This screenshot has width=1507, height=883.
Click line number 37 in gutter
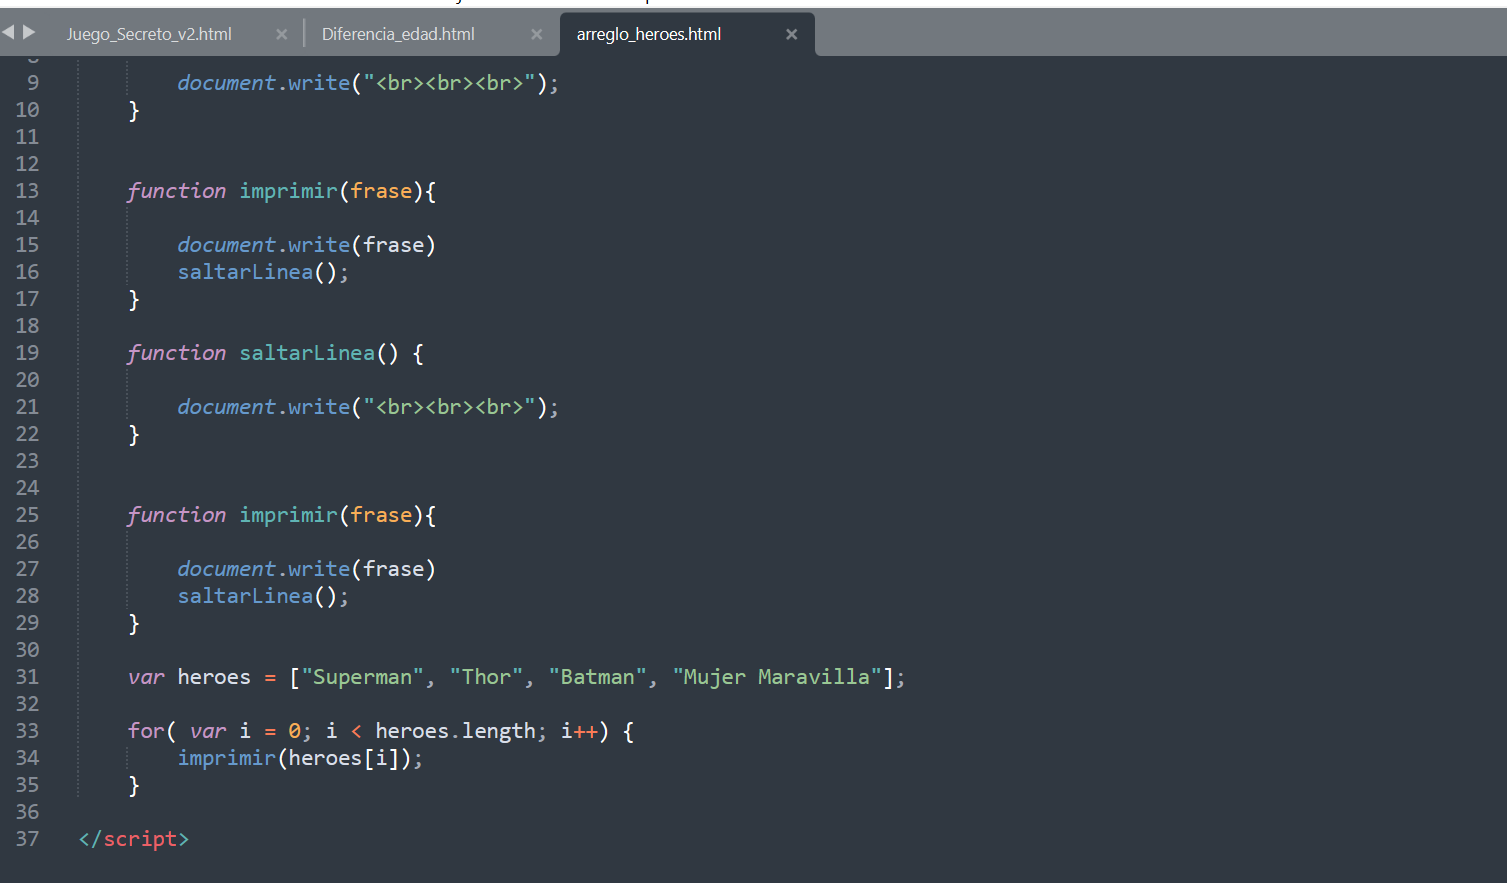[27, 839]
